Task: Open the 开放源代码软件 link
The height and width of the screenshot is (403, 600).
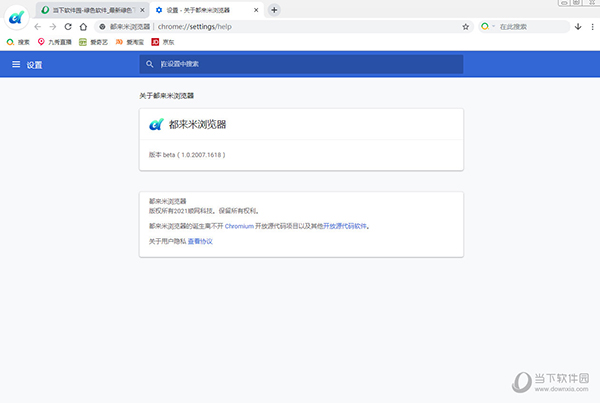Action: point(345,226)
